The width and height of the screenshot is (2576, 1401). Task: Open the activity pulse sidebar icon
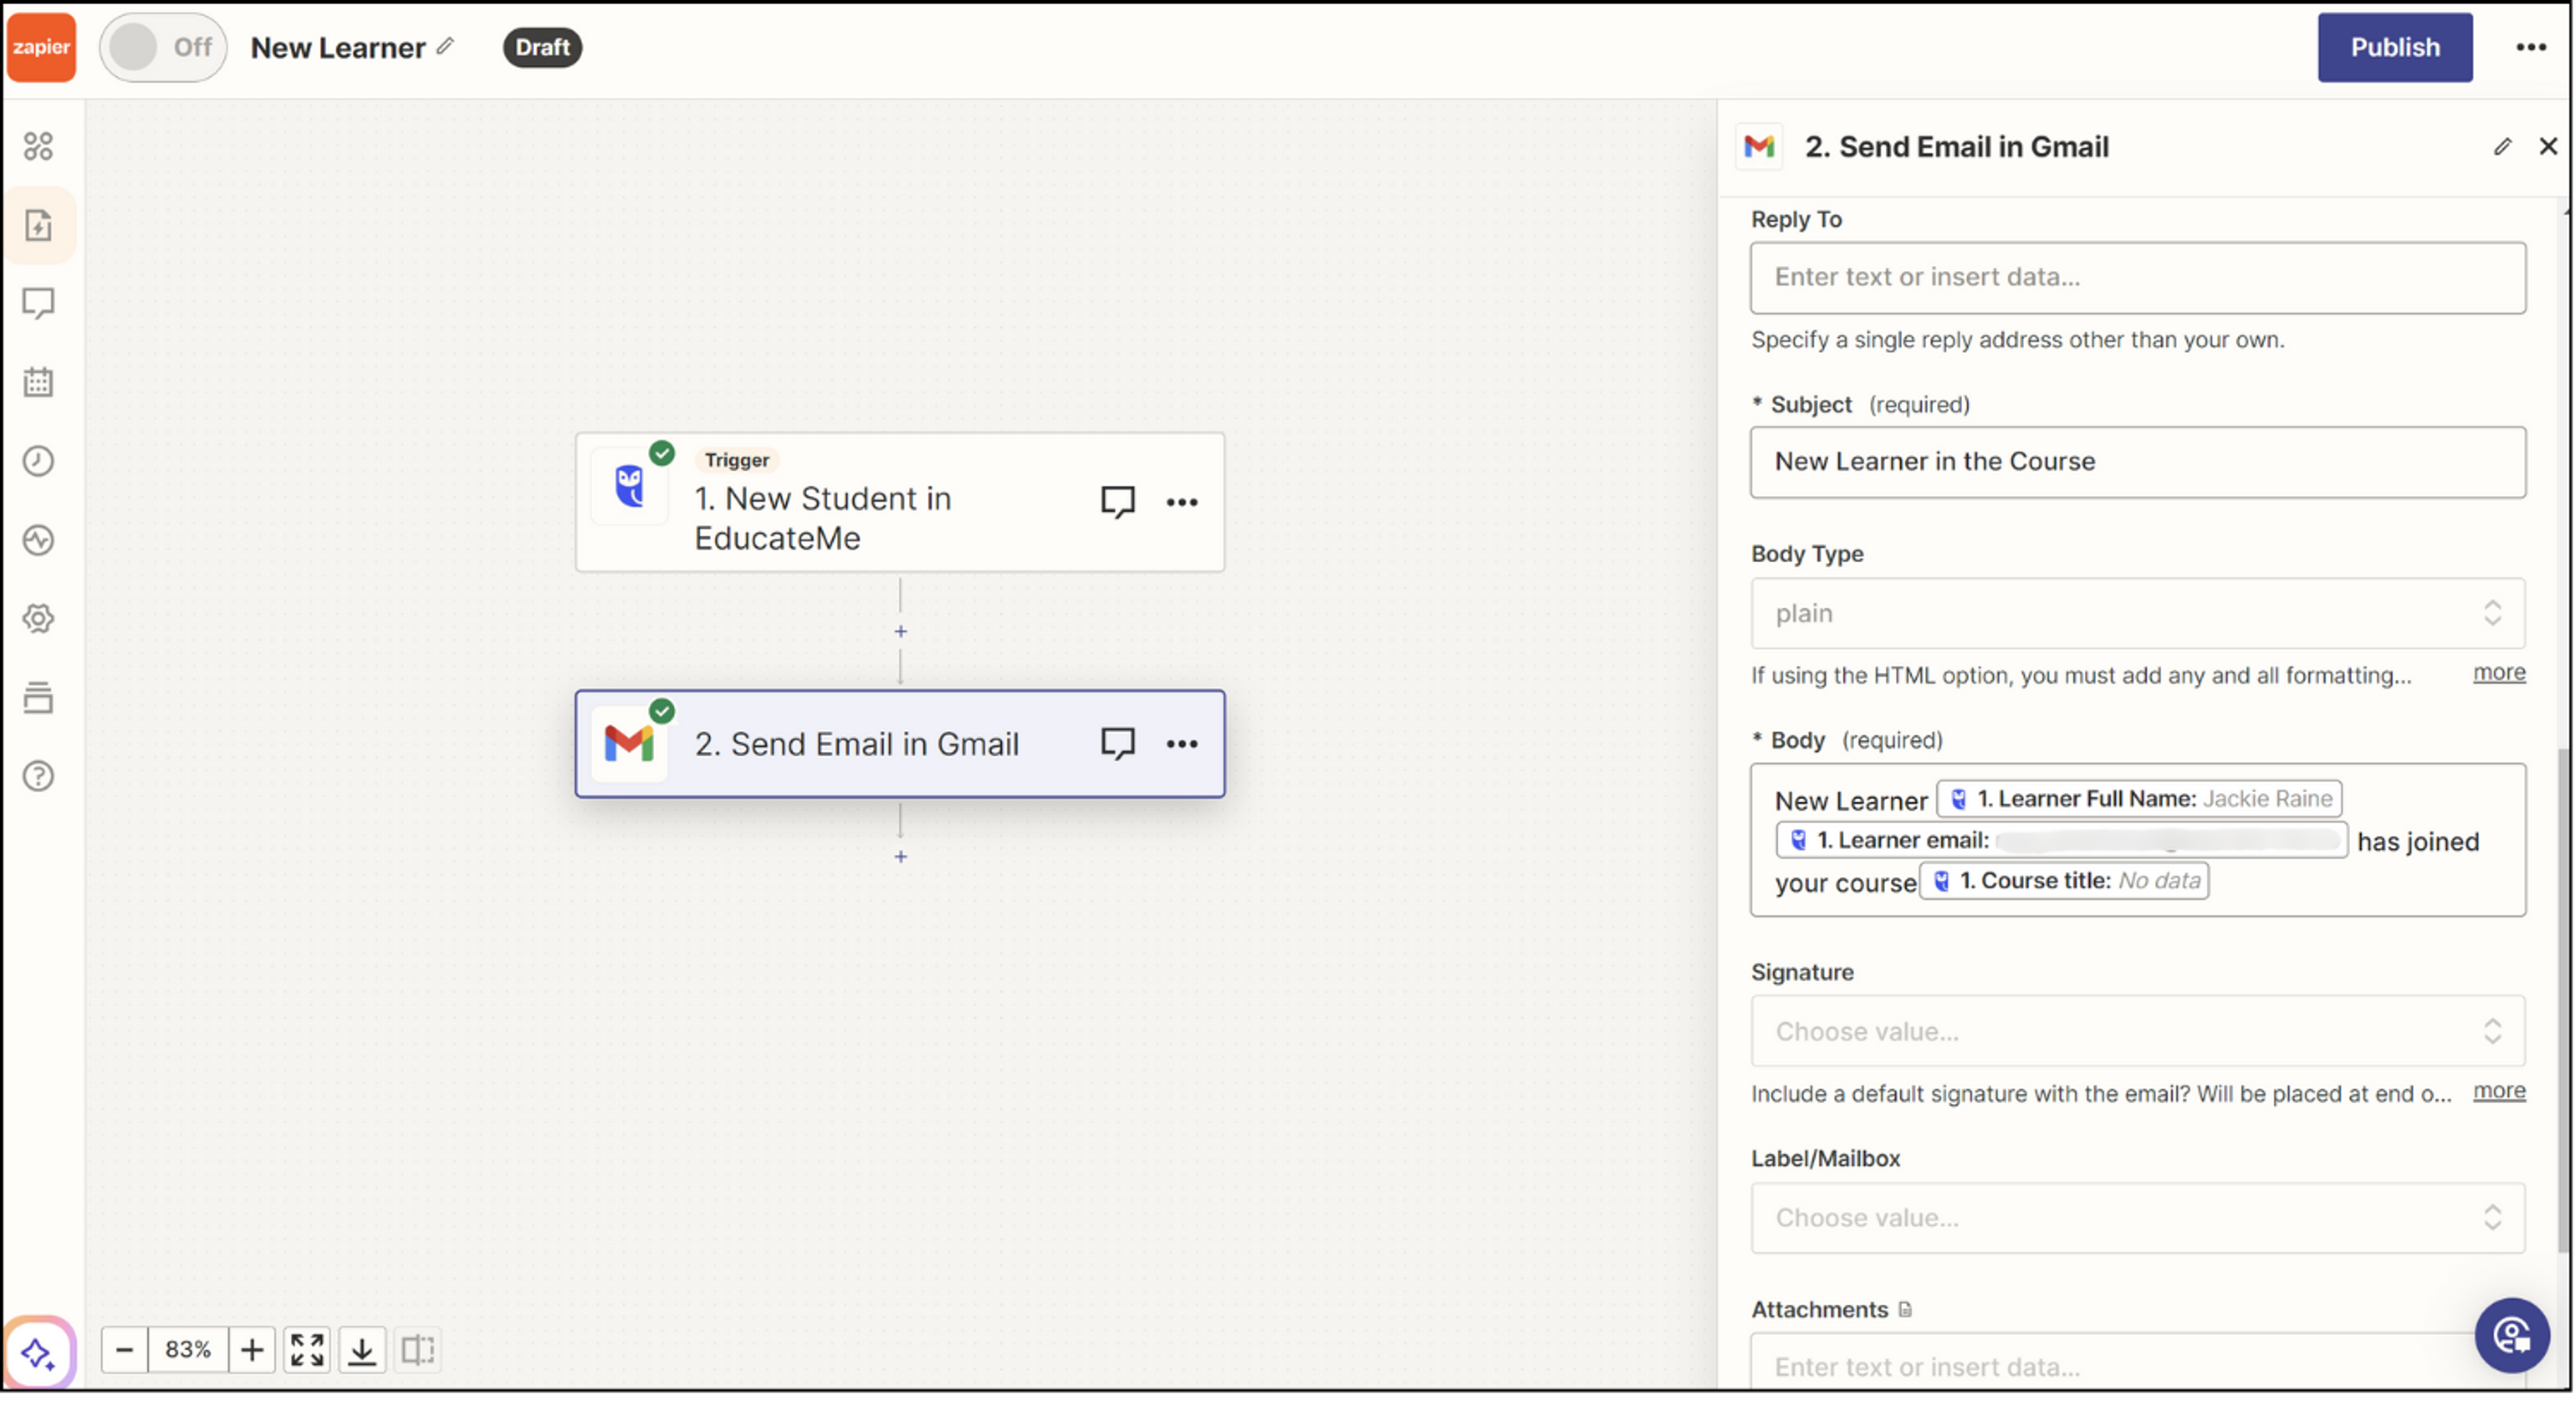(38, 540)
